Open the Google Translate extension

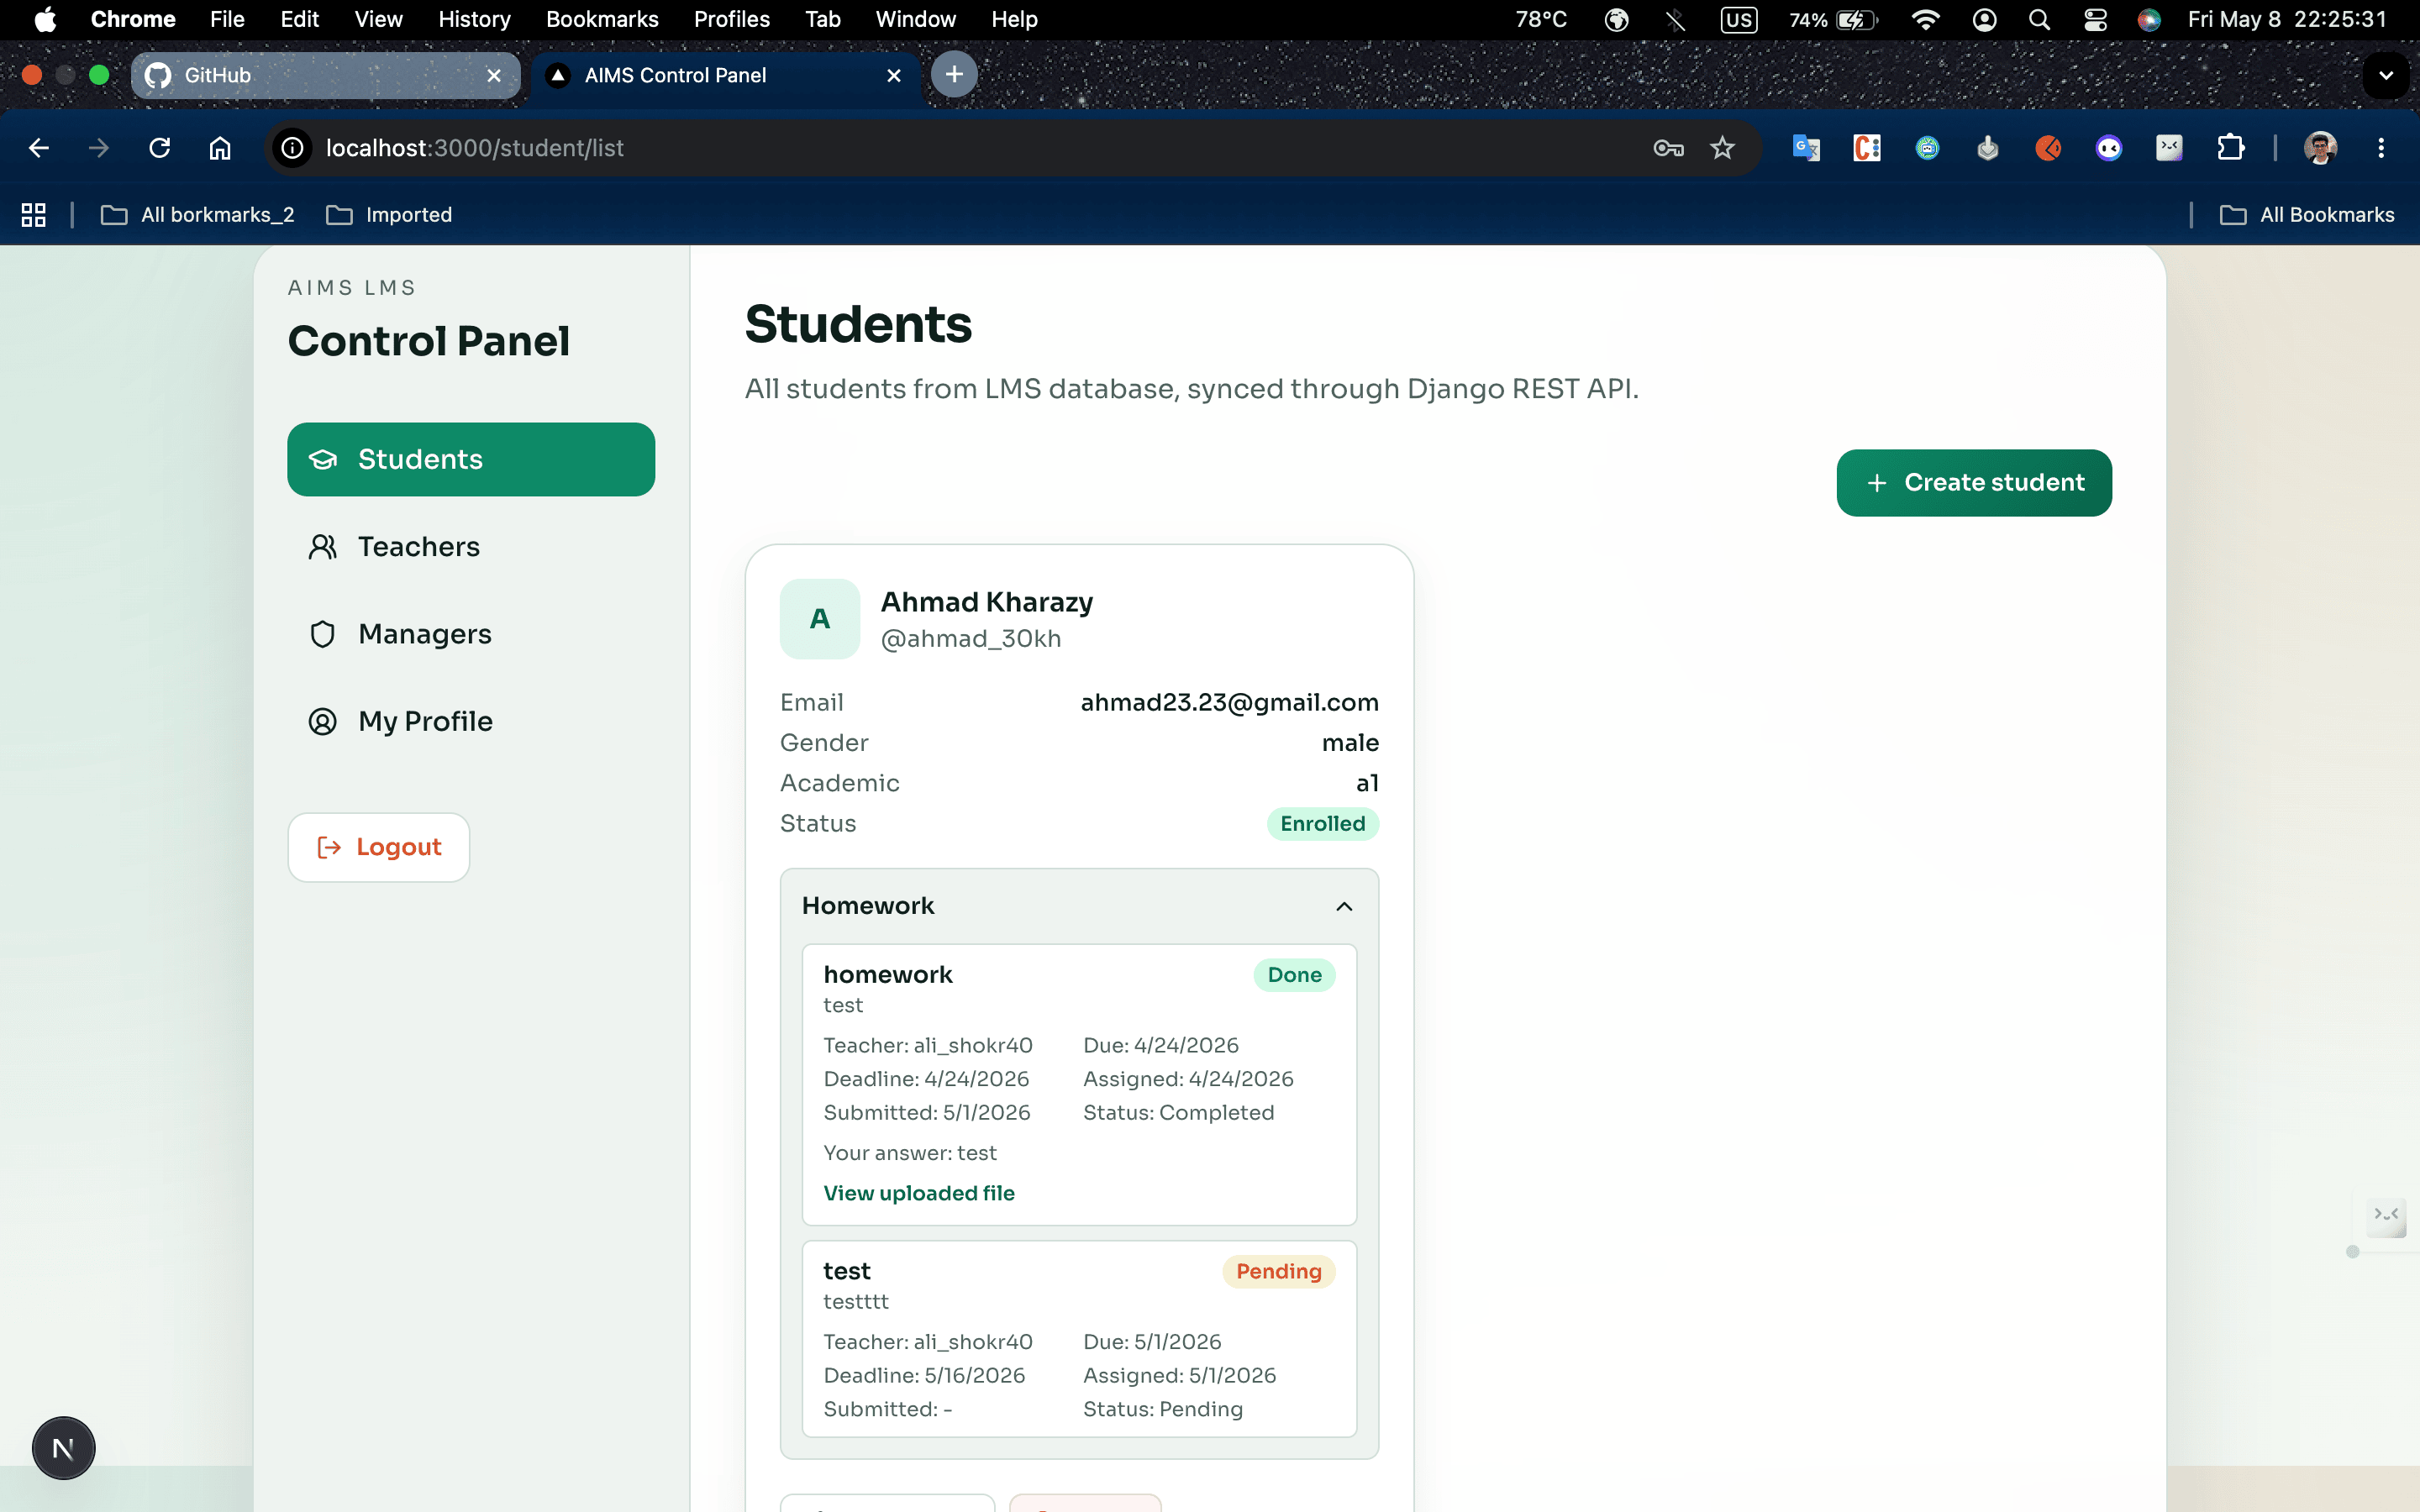point(1806,148)
